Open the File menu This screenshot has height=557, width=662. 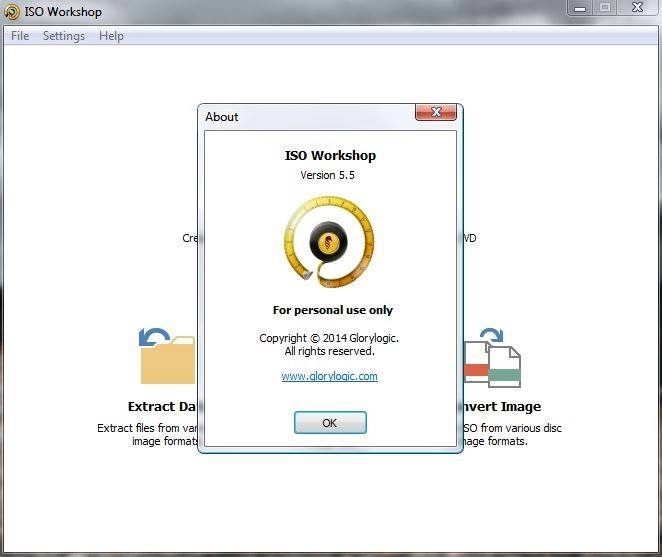[x=20, y=36]
